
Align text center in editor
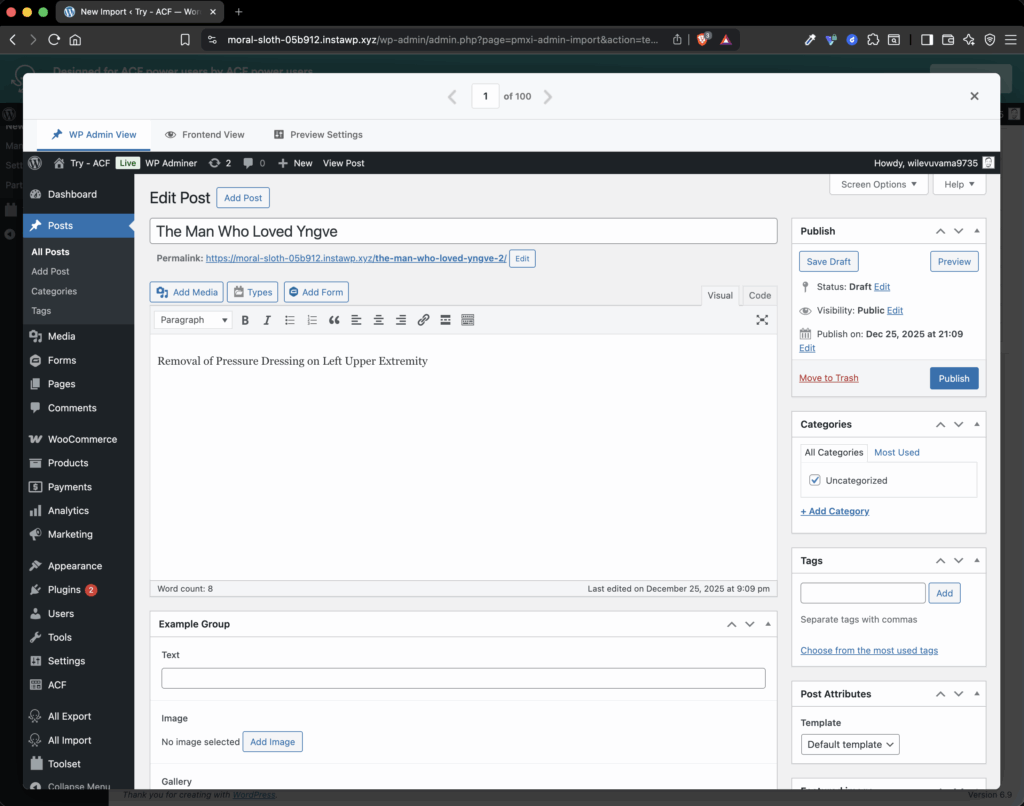(x=378, y=320)
